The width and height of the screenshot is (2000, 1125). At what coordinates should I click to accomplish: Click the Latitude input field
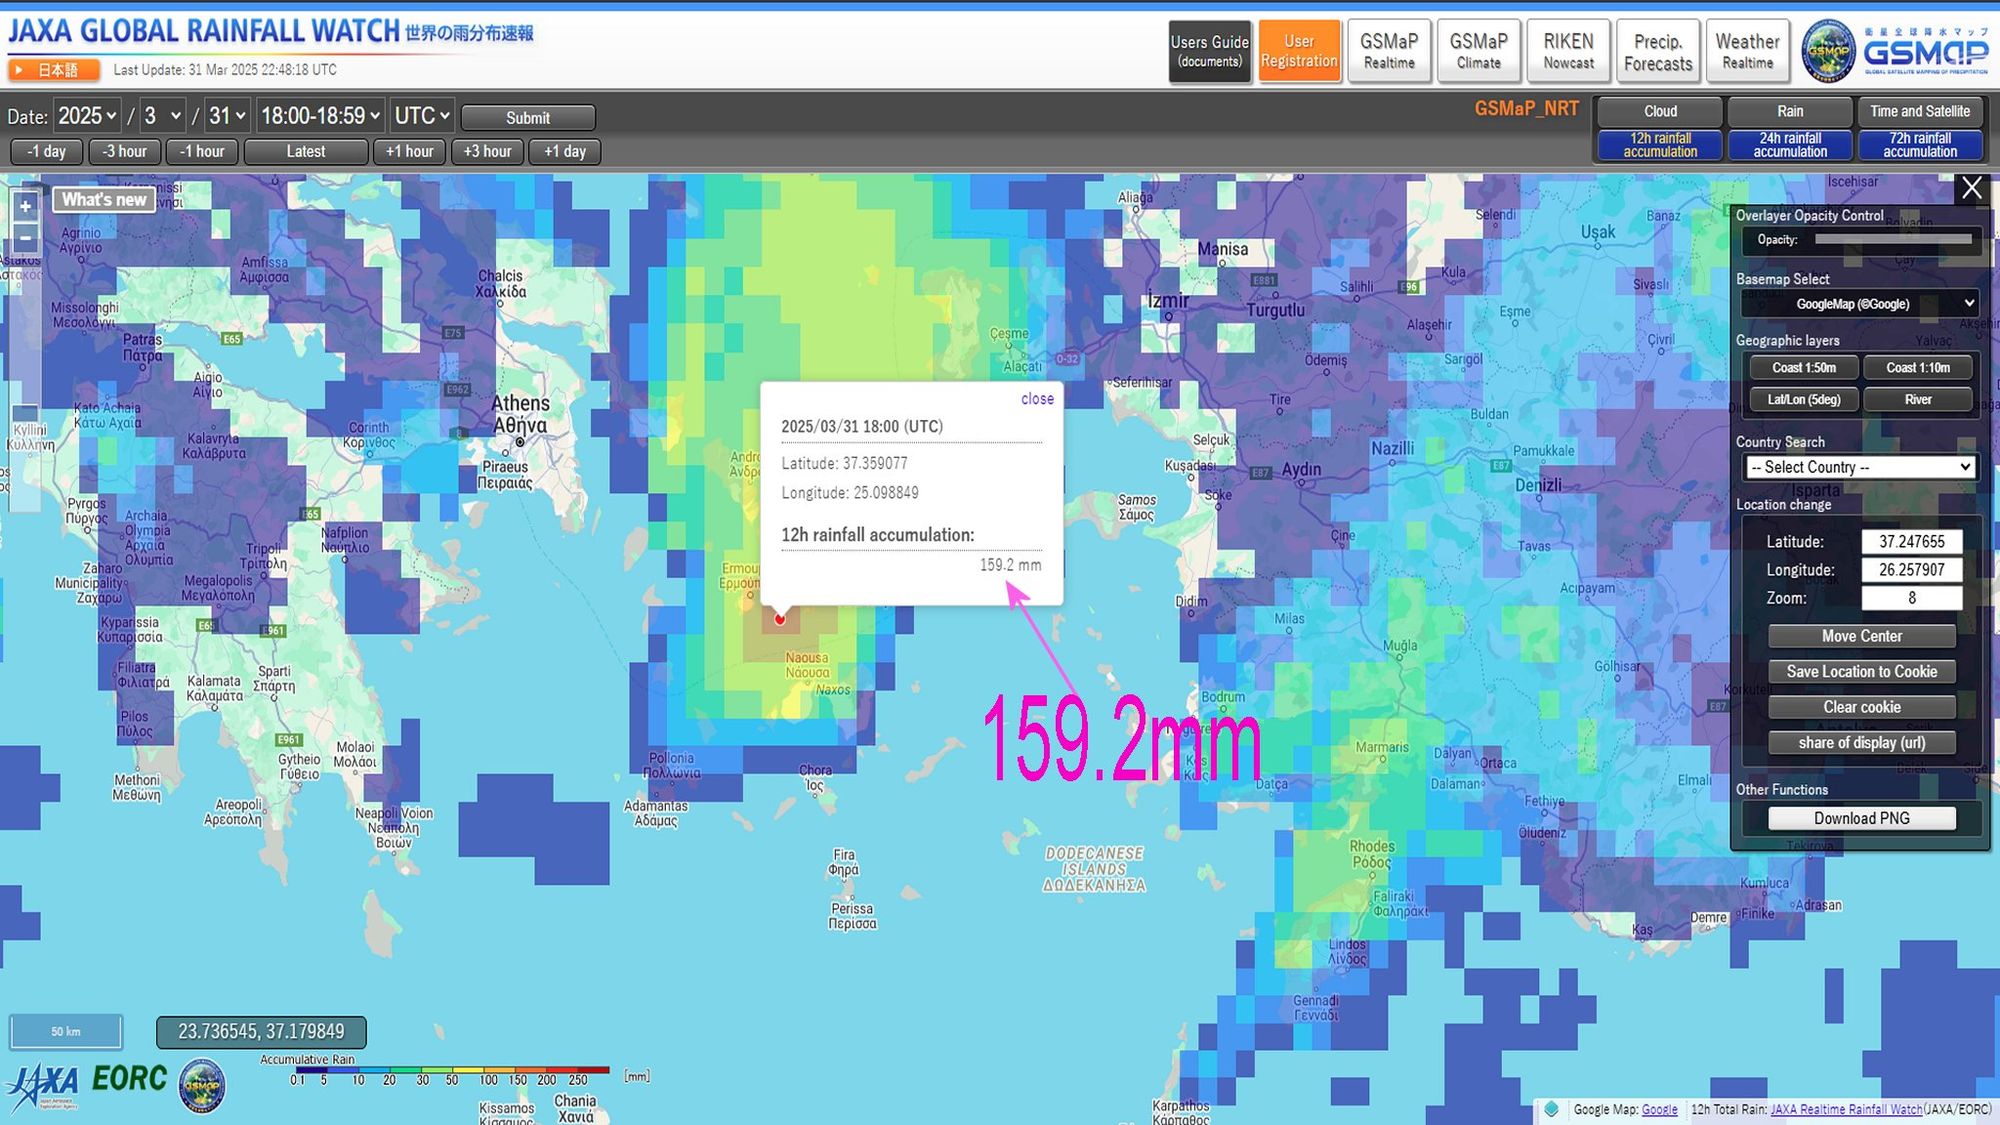pyautogui.click(x=1911, y=542)
